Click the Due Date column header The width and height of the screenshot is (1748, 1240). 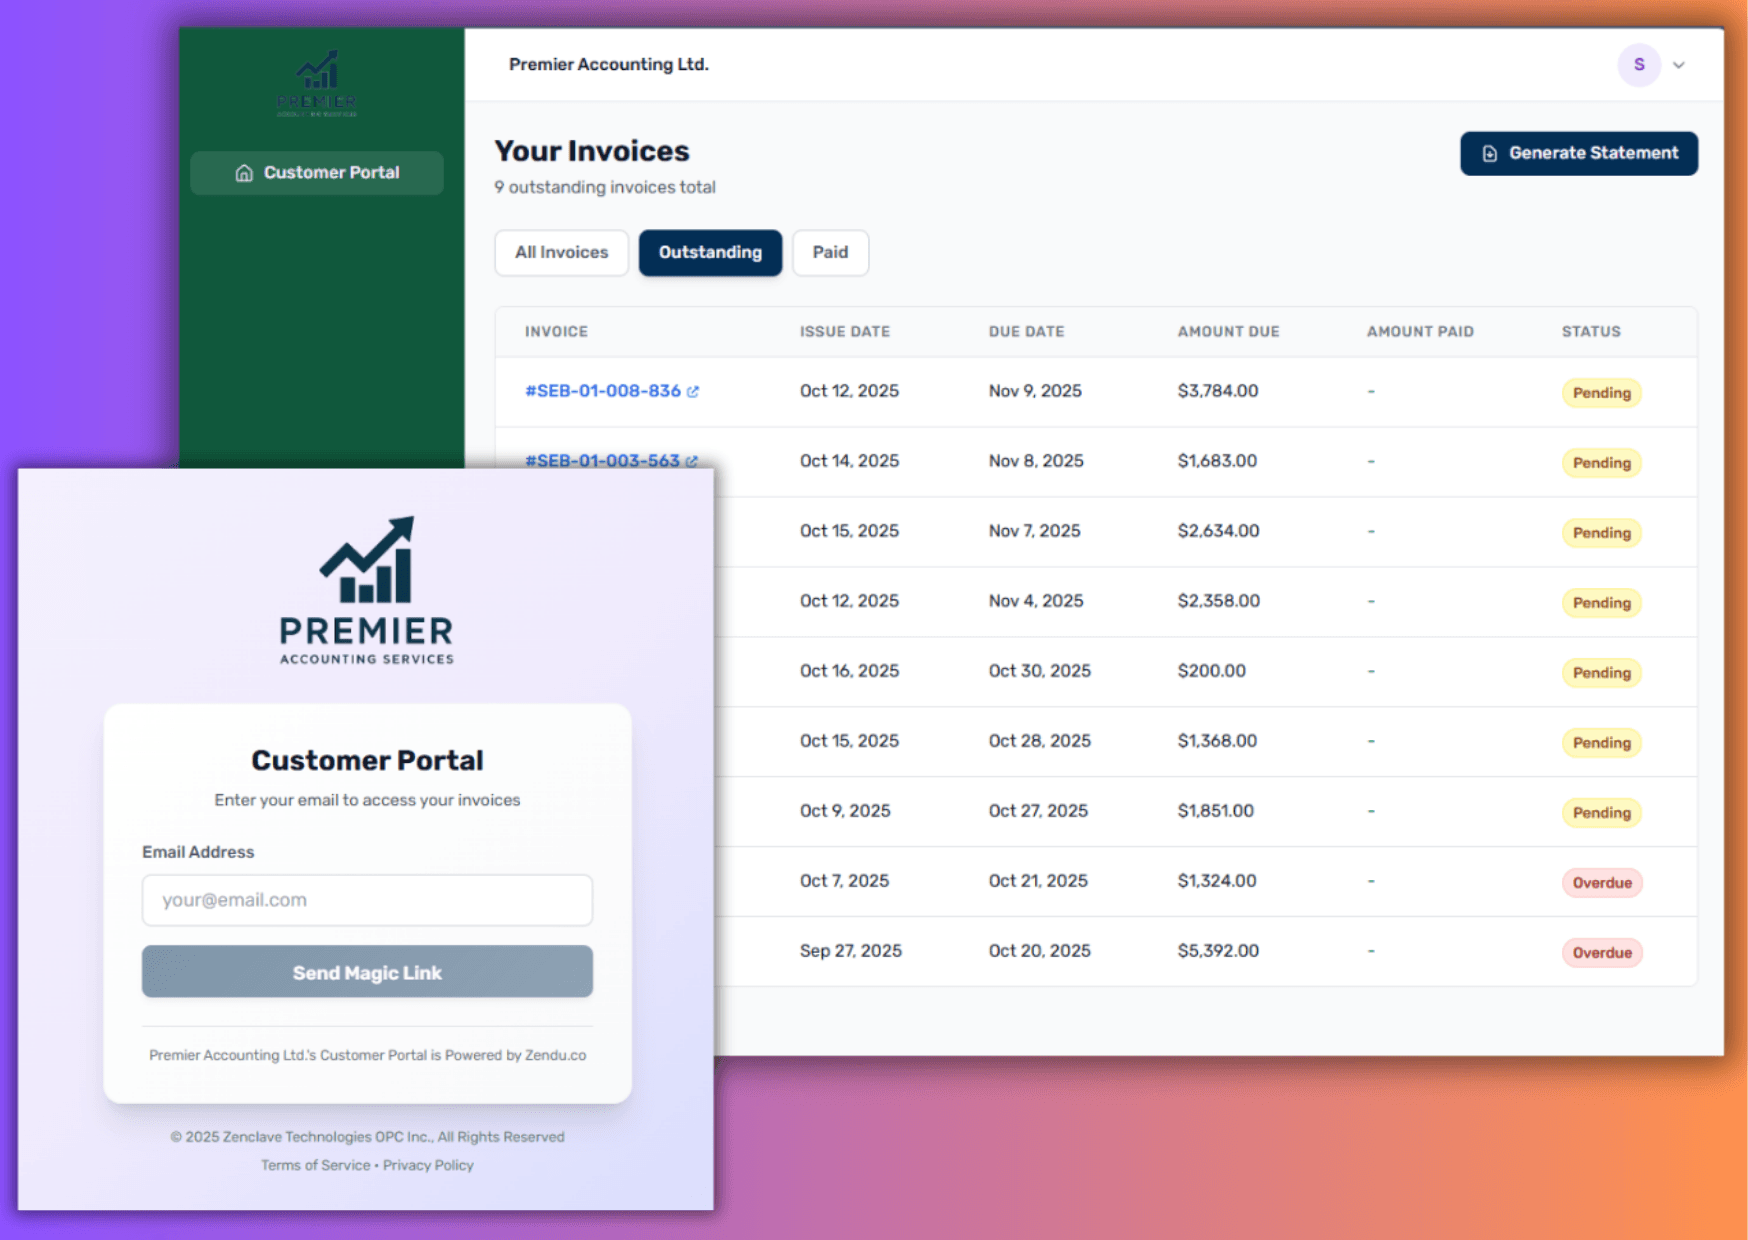coord(1026,332)
